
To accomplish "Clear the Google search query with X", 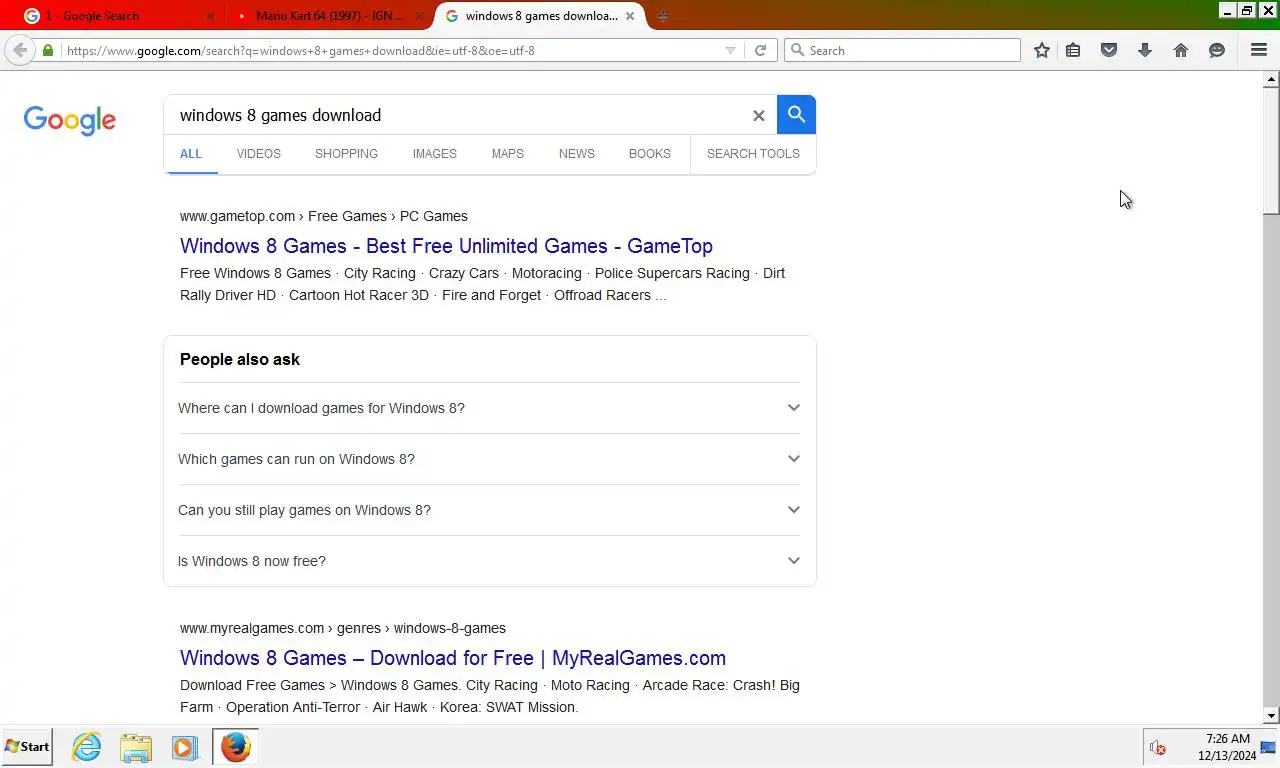I will tap(758, 116).
